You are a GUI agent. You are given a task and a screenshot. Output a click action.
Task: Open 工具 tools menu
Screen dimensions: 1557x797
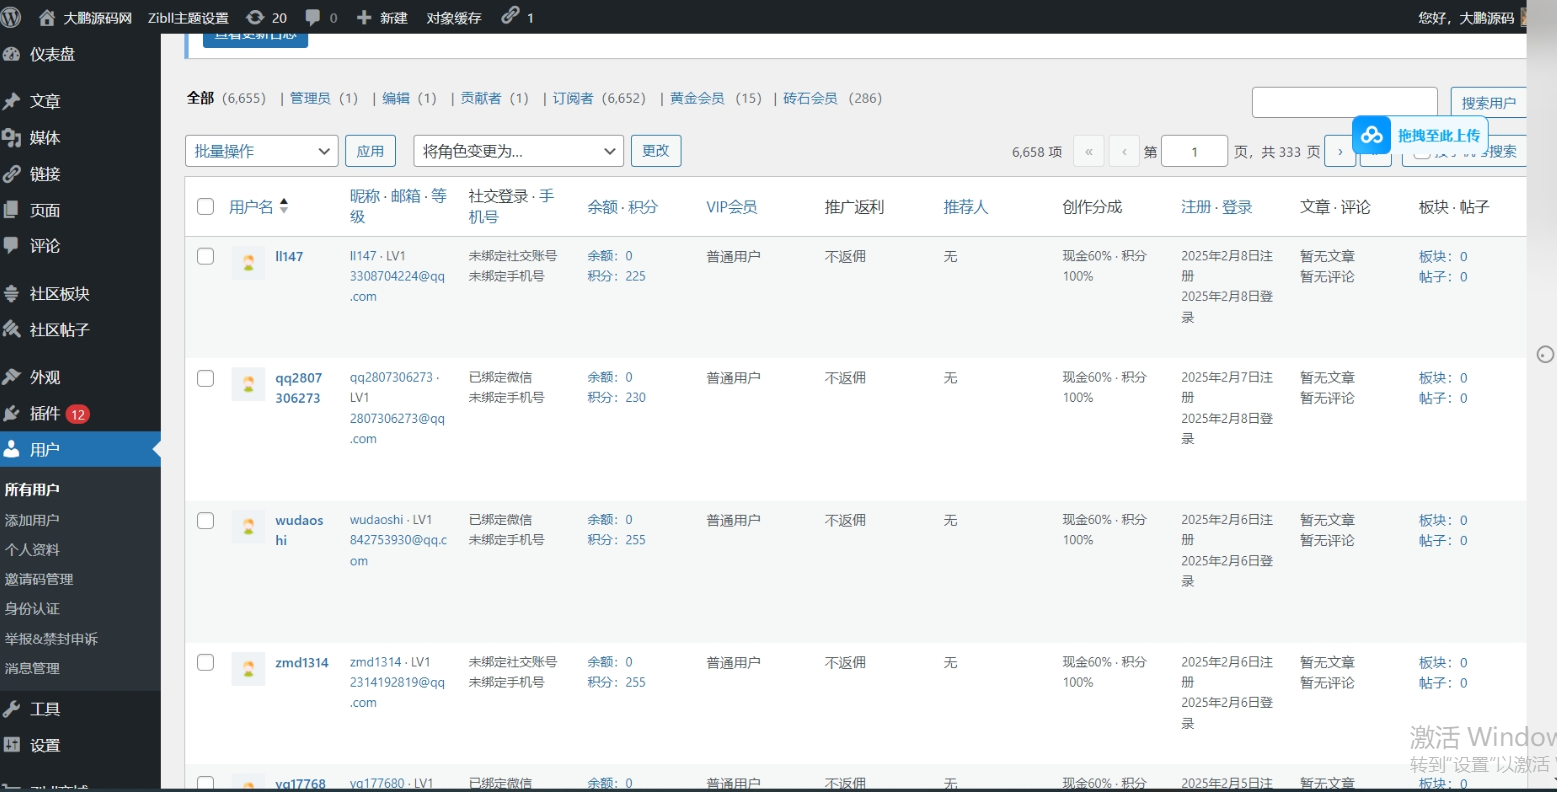pyautogui.click(x=80, y=709)
